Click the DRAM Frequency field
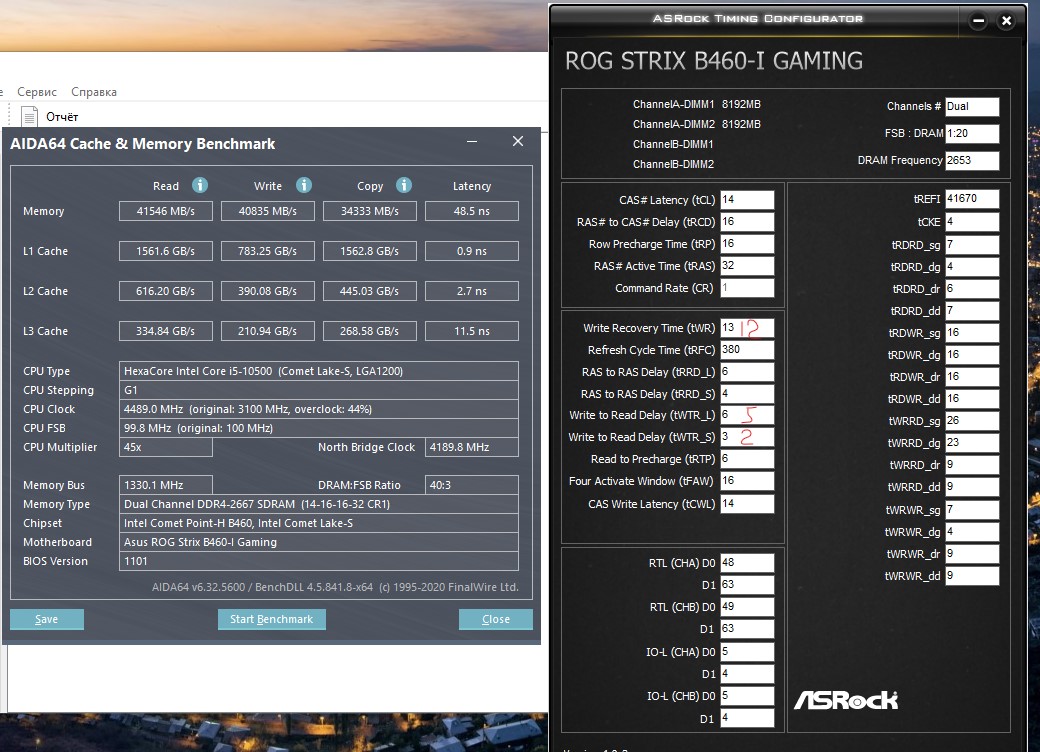This screenshot has width=1040, height=752. pos(972,160)
